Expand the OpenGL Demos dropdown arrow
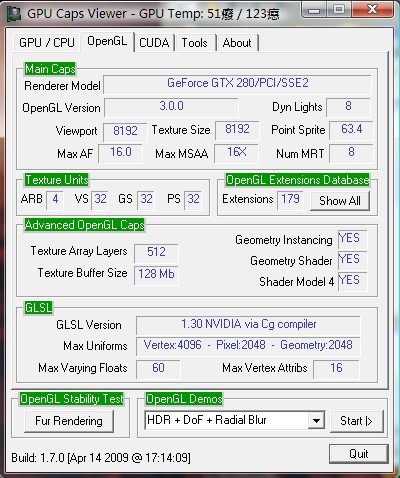400x478 pixels. pyautogui.click(x=316, y=421)
